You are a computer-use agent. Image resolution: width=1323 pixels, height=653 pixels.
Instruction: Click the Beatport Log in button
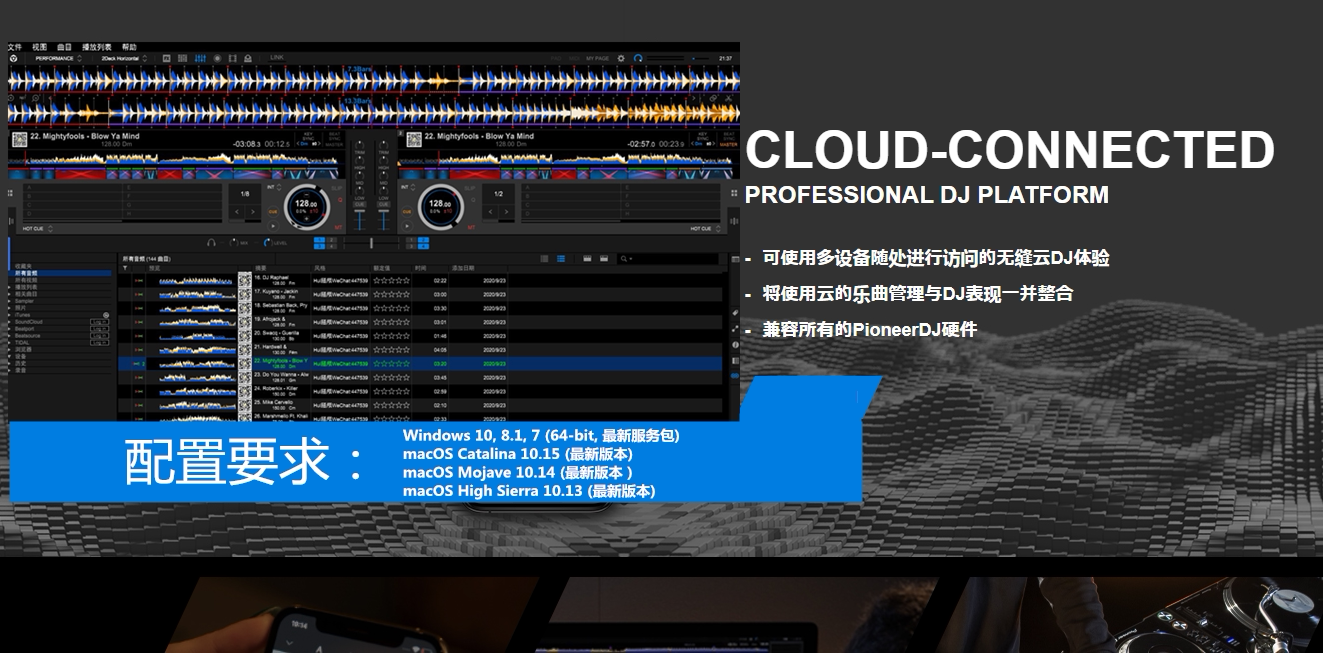click(x=99, y=329)
